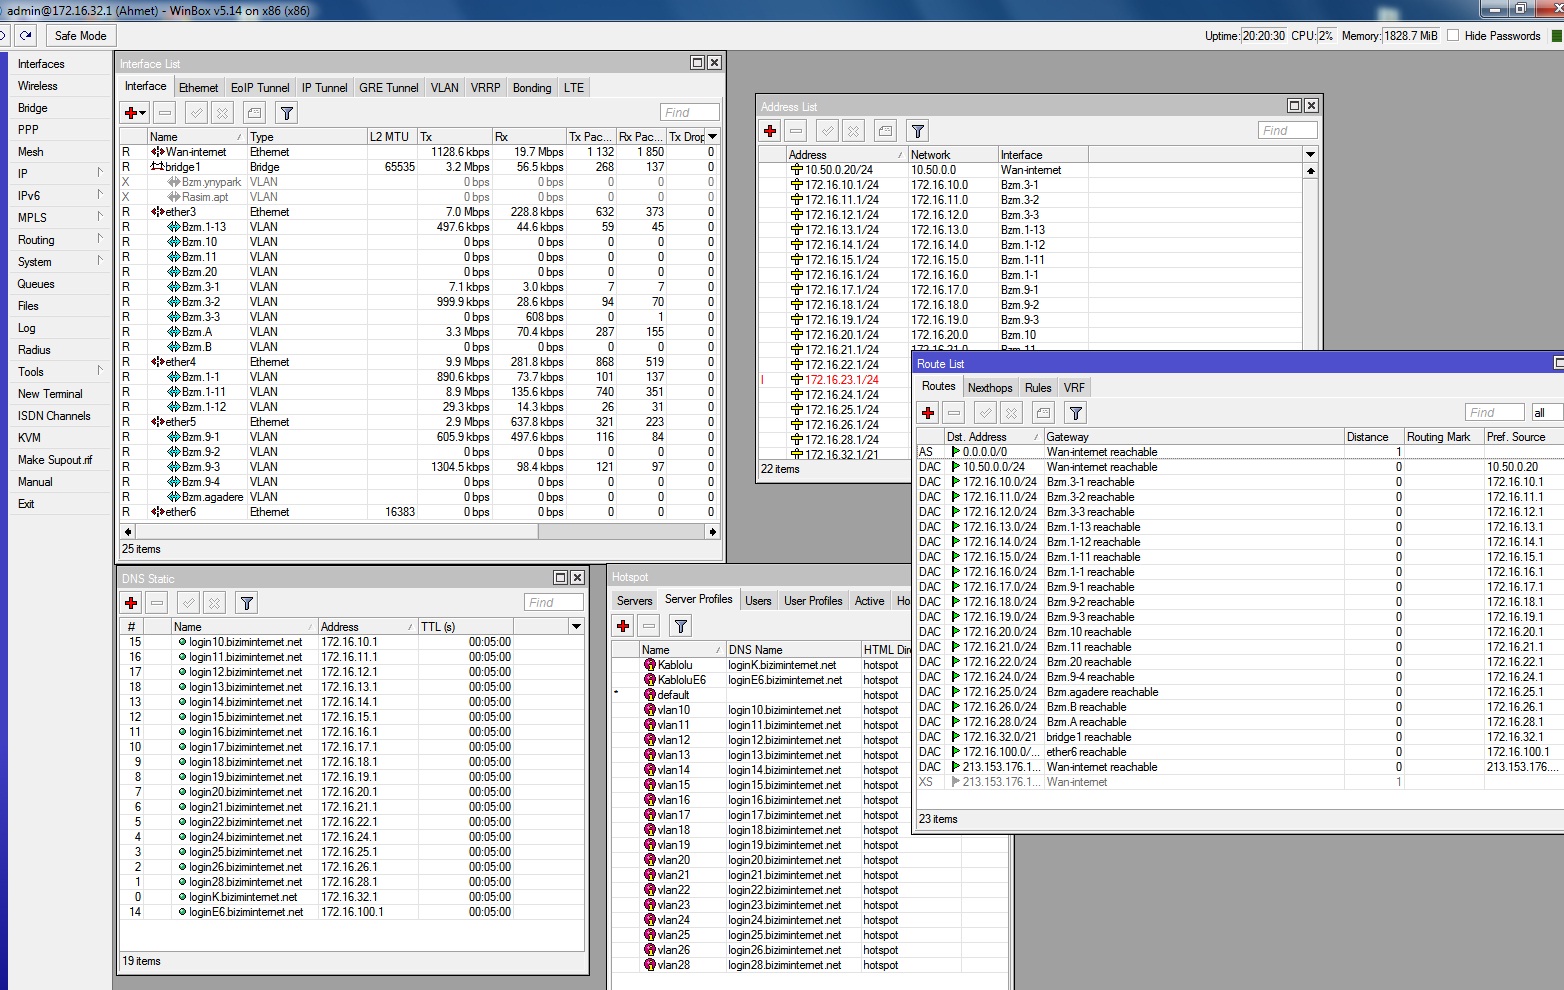Open the filter funnel in Hotspot panel
This screenshot has width=1564, height=990.
[680, 626]
